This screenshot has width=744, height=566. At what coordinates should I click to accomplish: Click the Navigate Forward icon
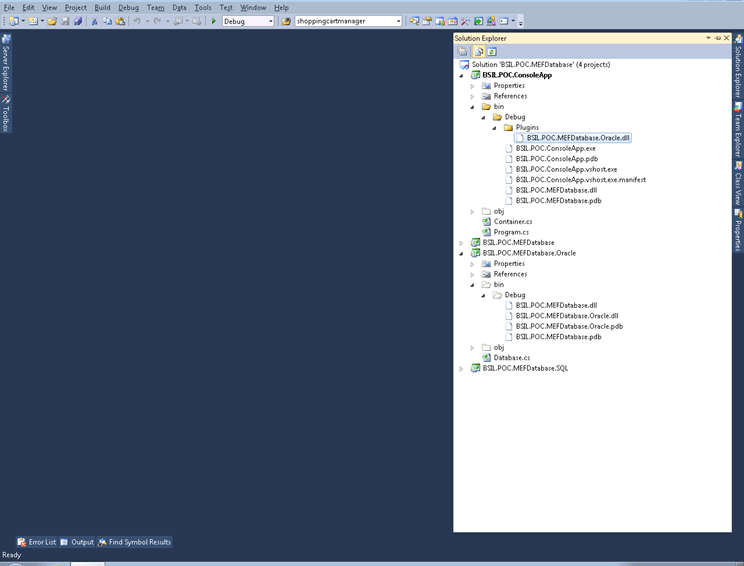(196, 21)
